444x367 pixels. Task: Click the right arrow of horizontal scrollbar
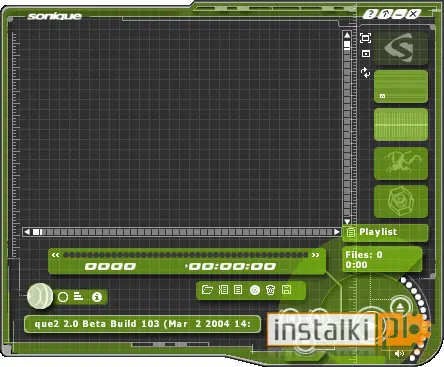(x=337, y=232)
